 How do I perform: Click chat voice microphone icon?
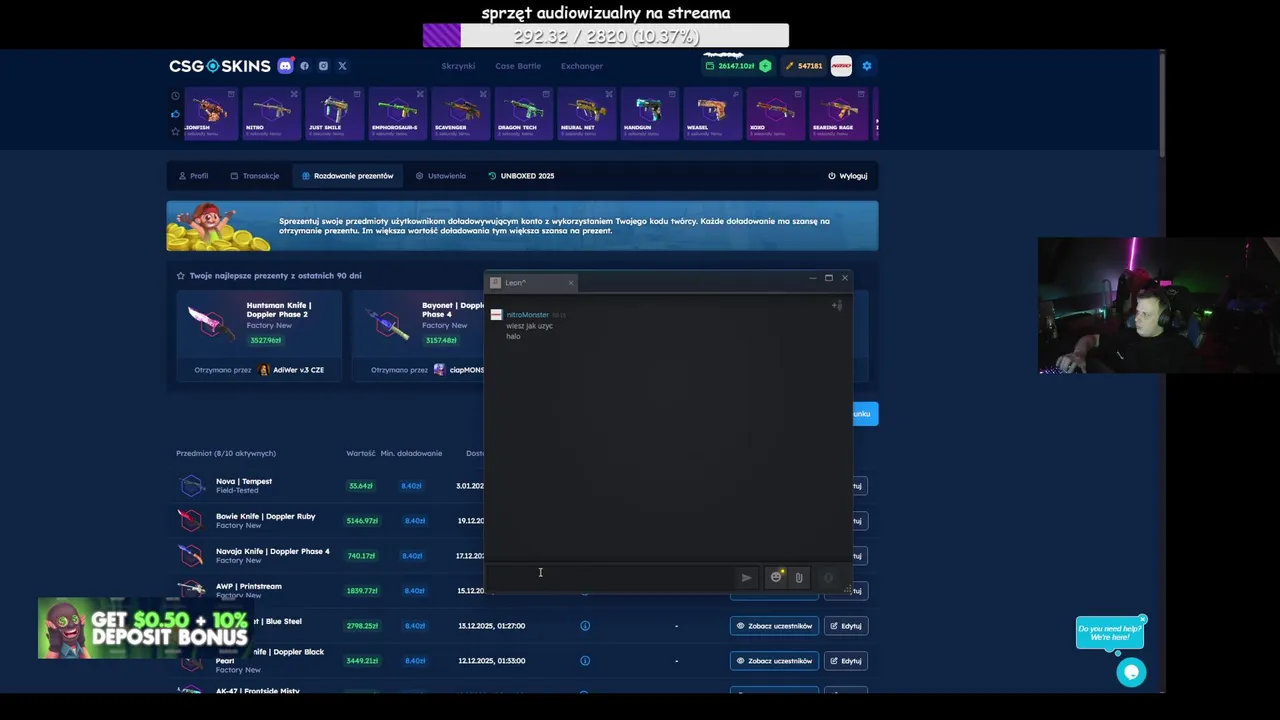[x=828, y=577]
